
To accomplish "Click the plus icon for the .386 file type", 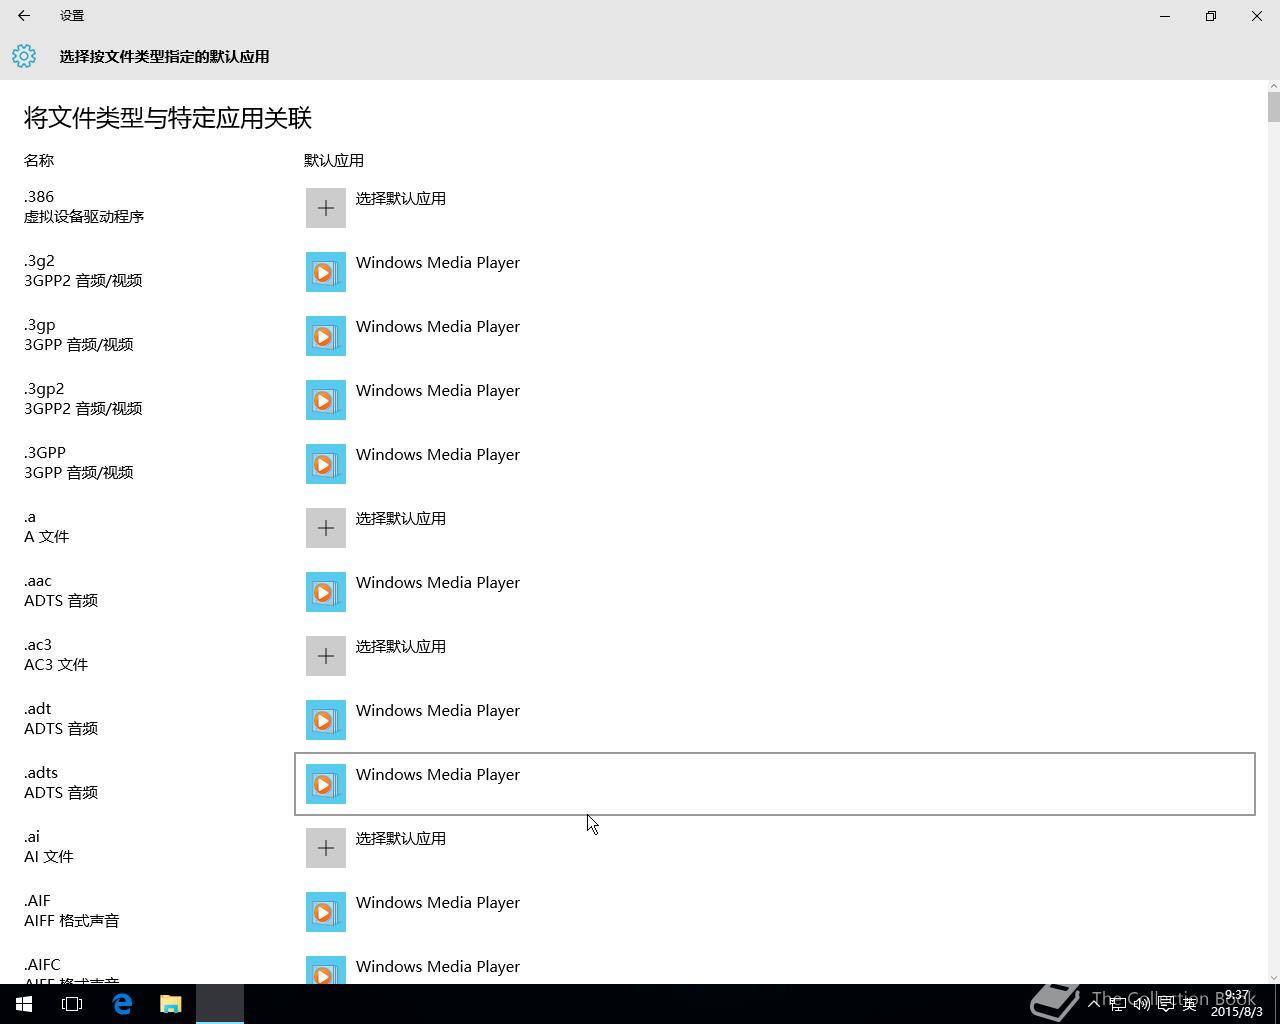I will click(326, 208).
